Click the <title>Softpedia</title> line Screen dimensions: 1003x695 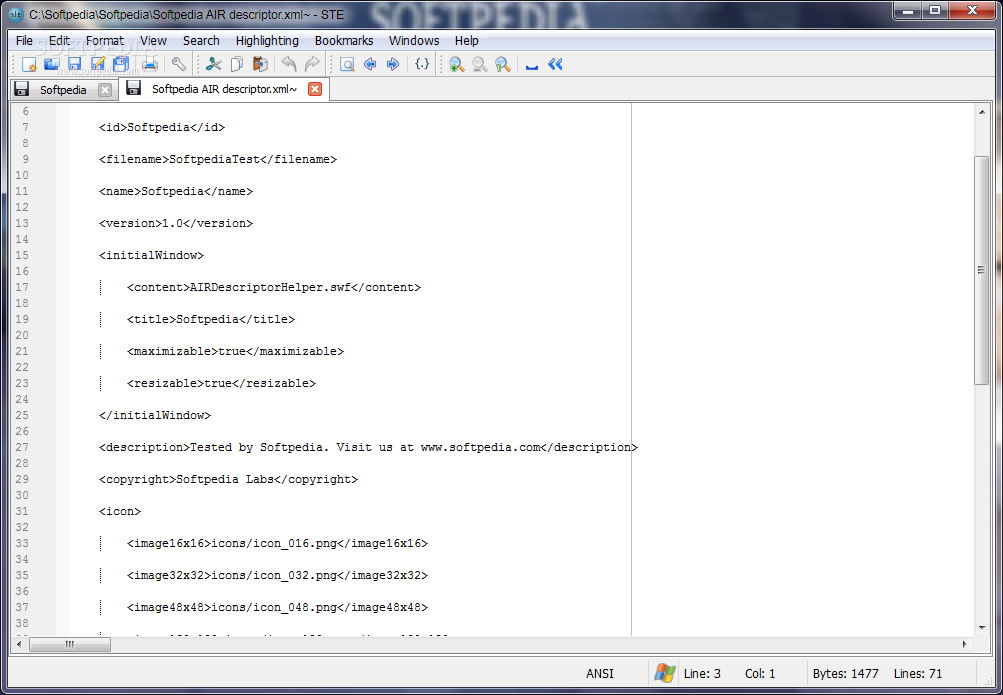pos(210,319)
